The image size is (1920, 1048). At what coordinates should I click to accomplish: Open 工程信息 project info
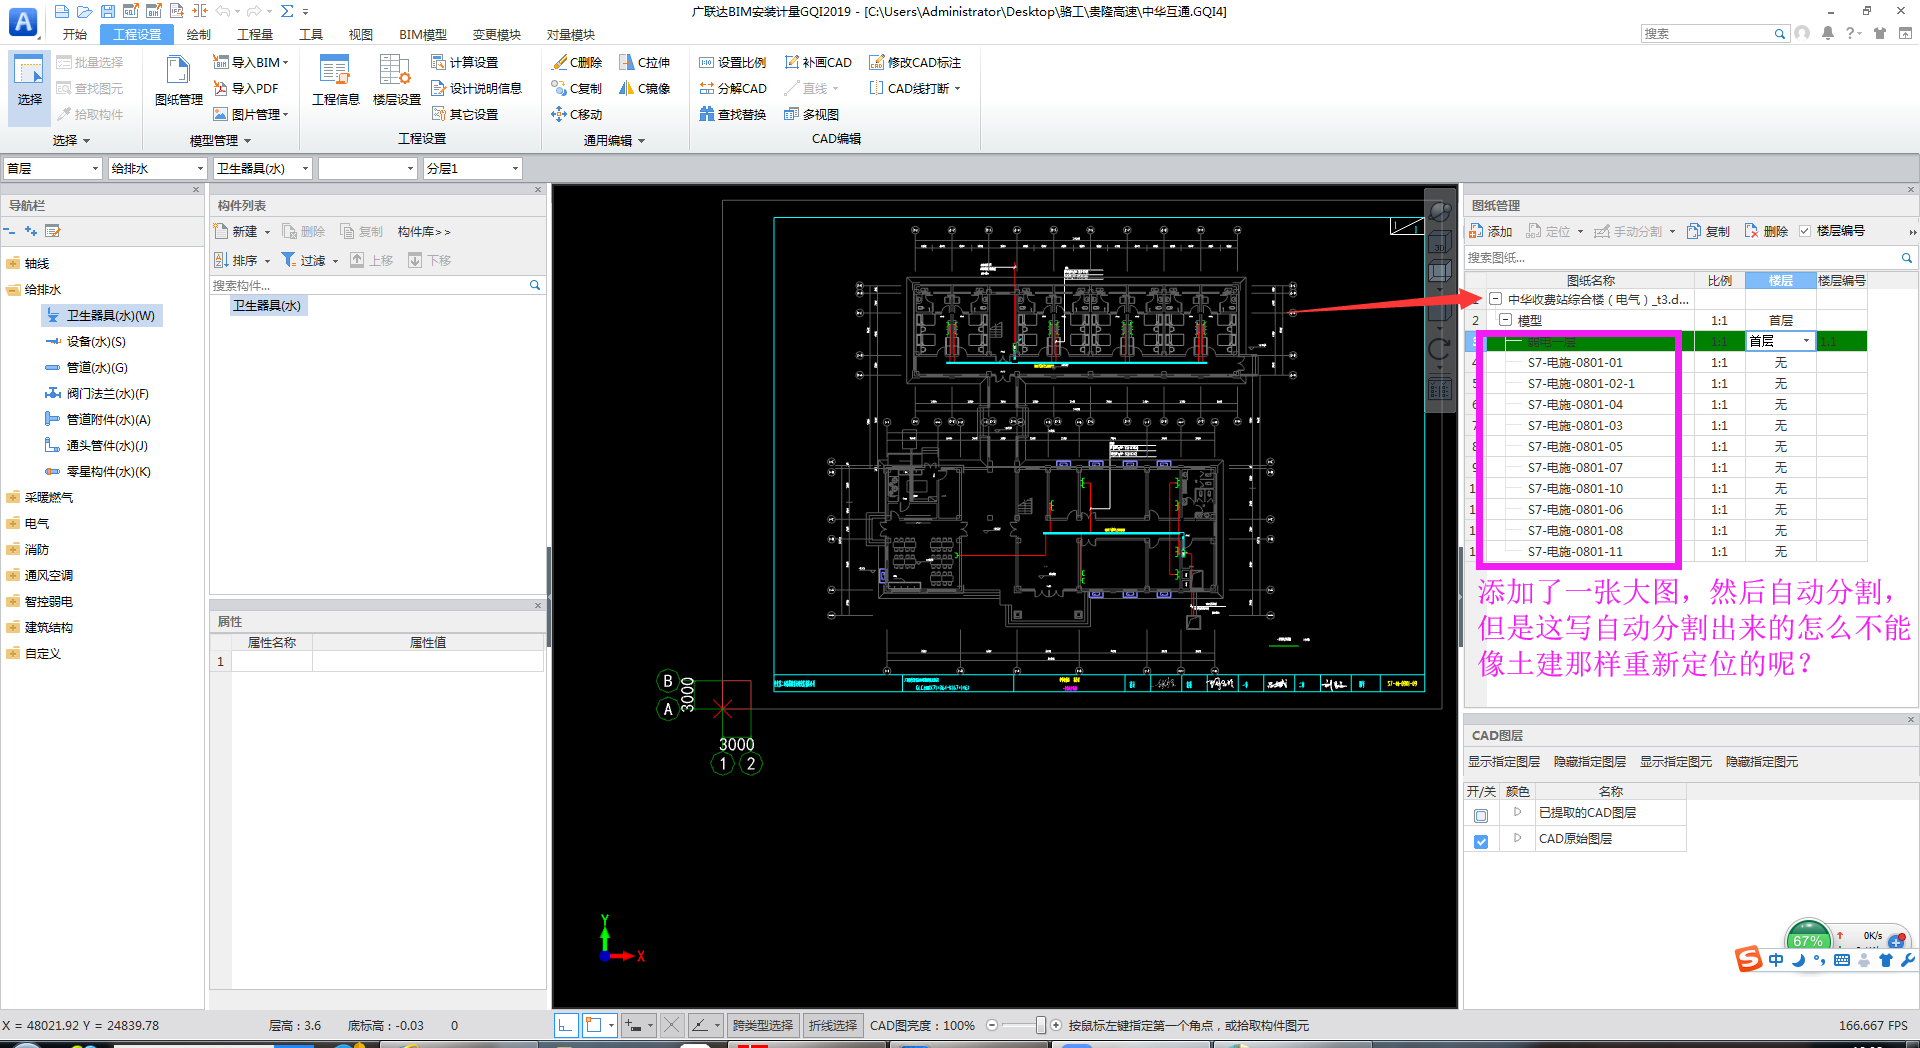point(335,80)
